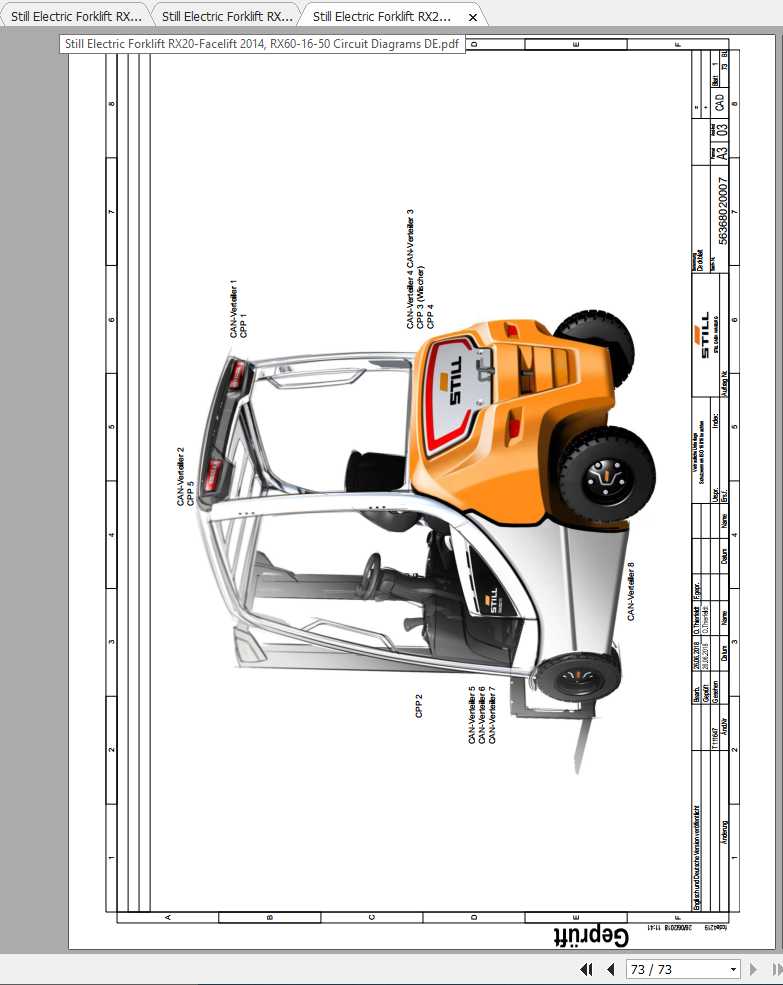Switch to the first Still Electric Forklift document tab
783x985 pixels.
pos(75,16)
